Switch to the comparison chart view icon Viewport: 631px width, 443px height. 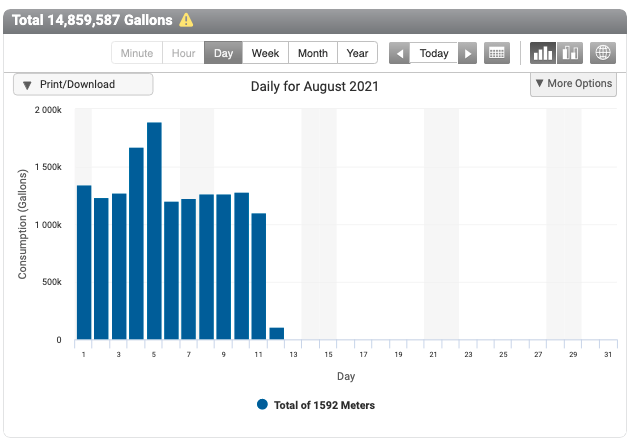(x=570, y=53)
